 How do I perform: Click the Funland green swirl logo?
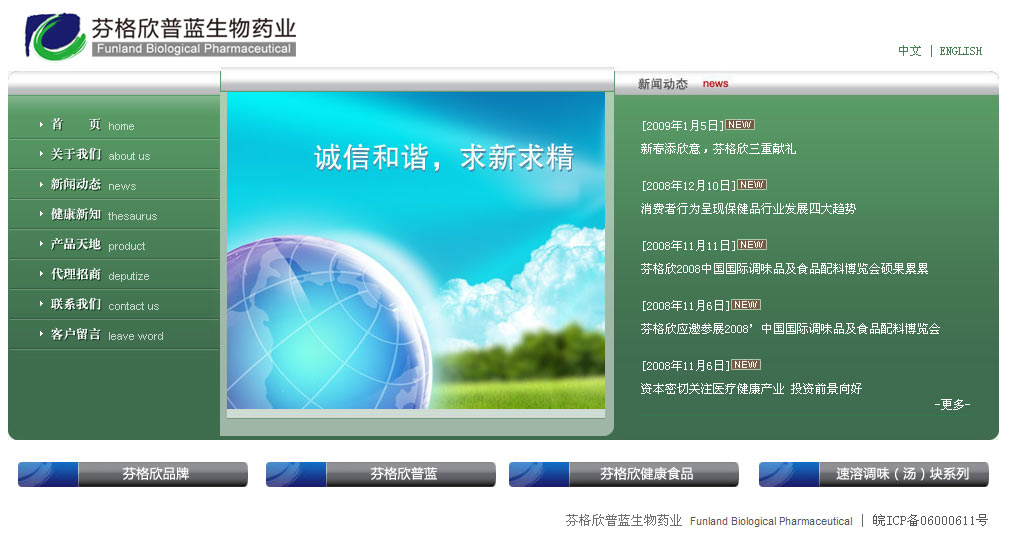click(55, 36)
